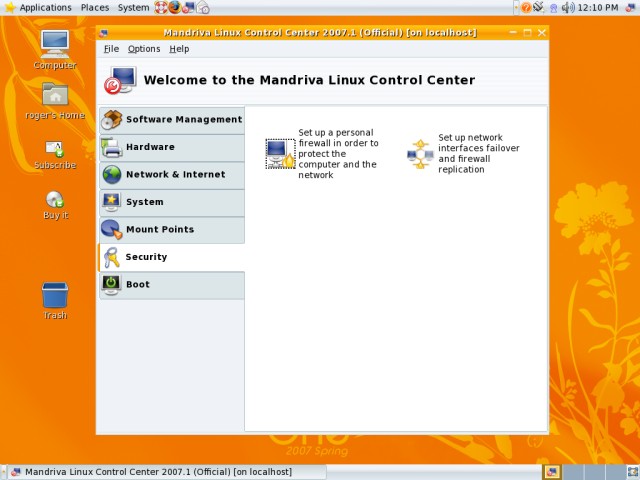Maximize the Control Center window
640x480 pixels.
coord(527,33)
